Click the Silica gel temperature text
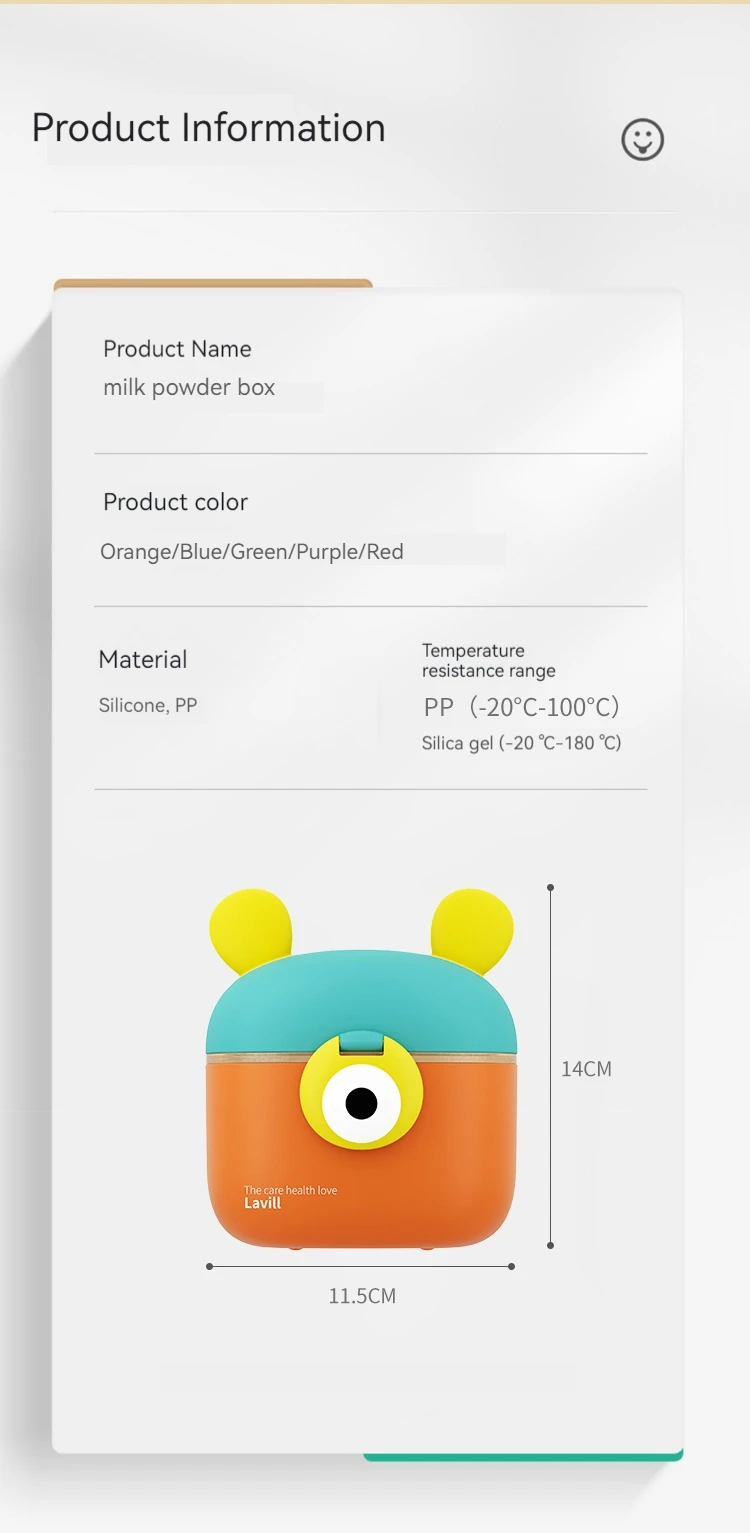The height and width of the screenshot is (1533, 750). pyautogui.click(x=522, y=743)
